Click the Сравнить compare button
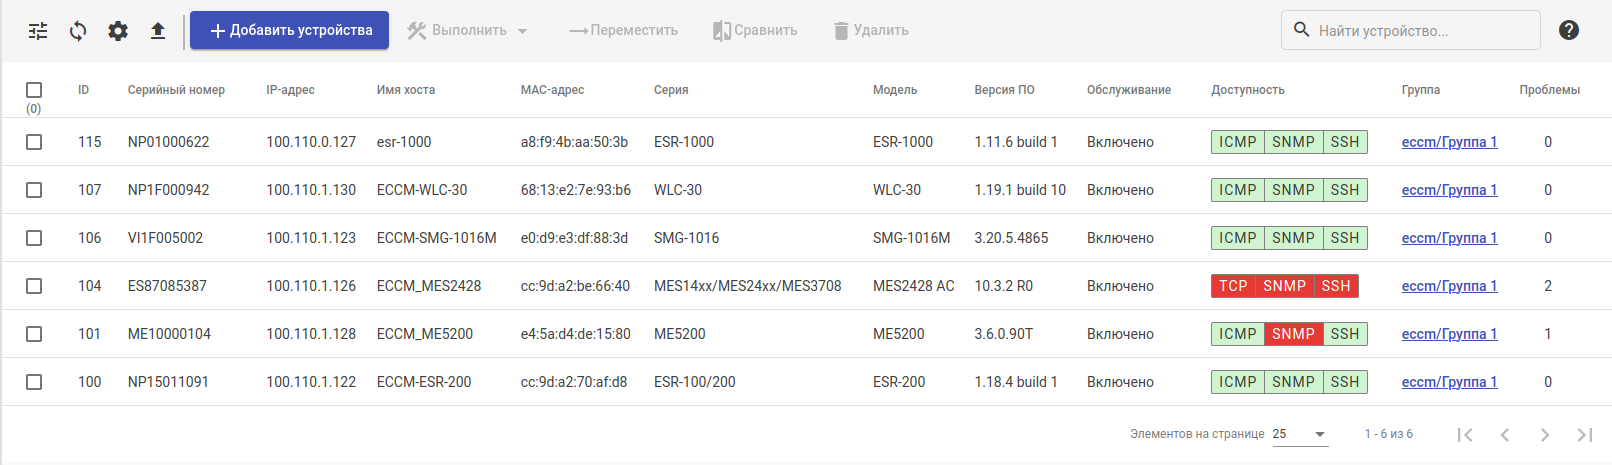 [755, 31]
